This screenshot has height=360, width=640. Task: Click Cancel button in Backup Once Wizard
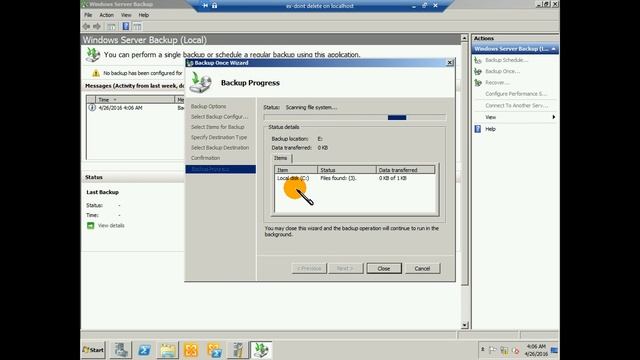tap(422, 269)
